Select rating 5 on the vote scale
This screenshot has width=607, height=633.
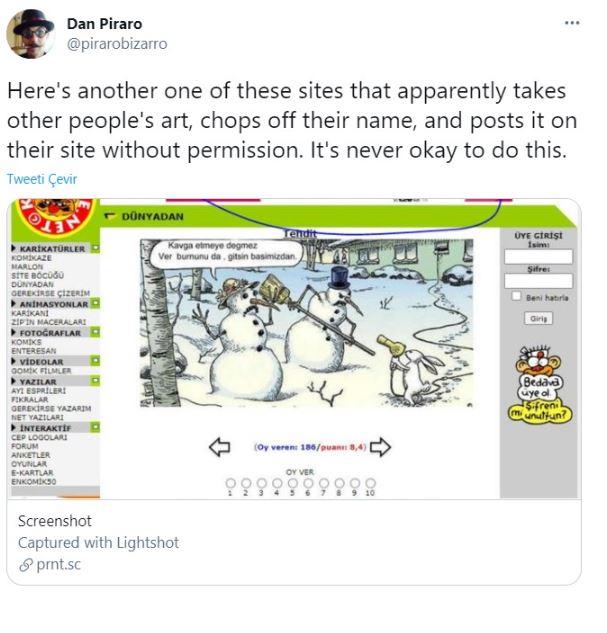point(293,483)
